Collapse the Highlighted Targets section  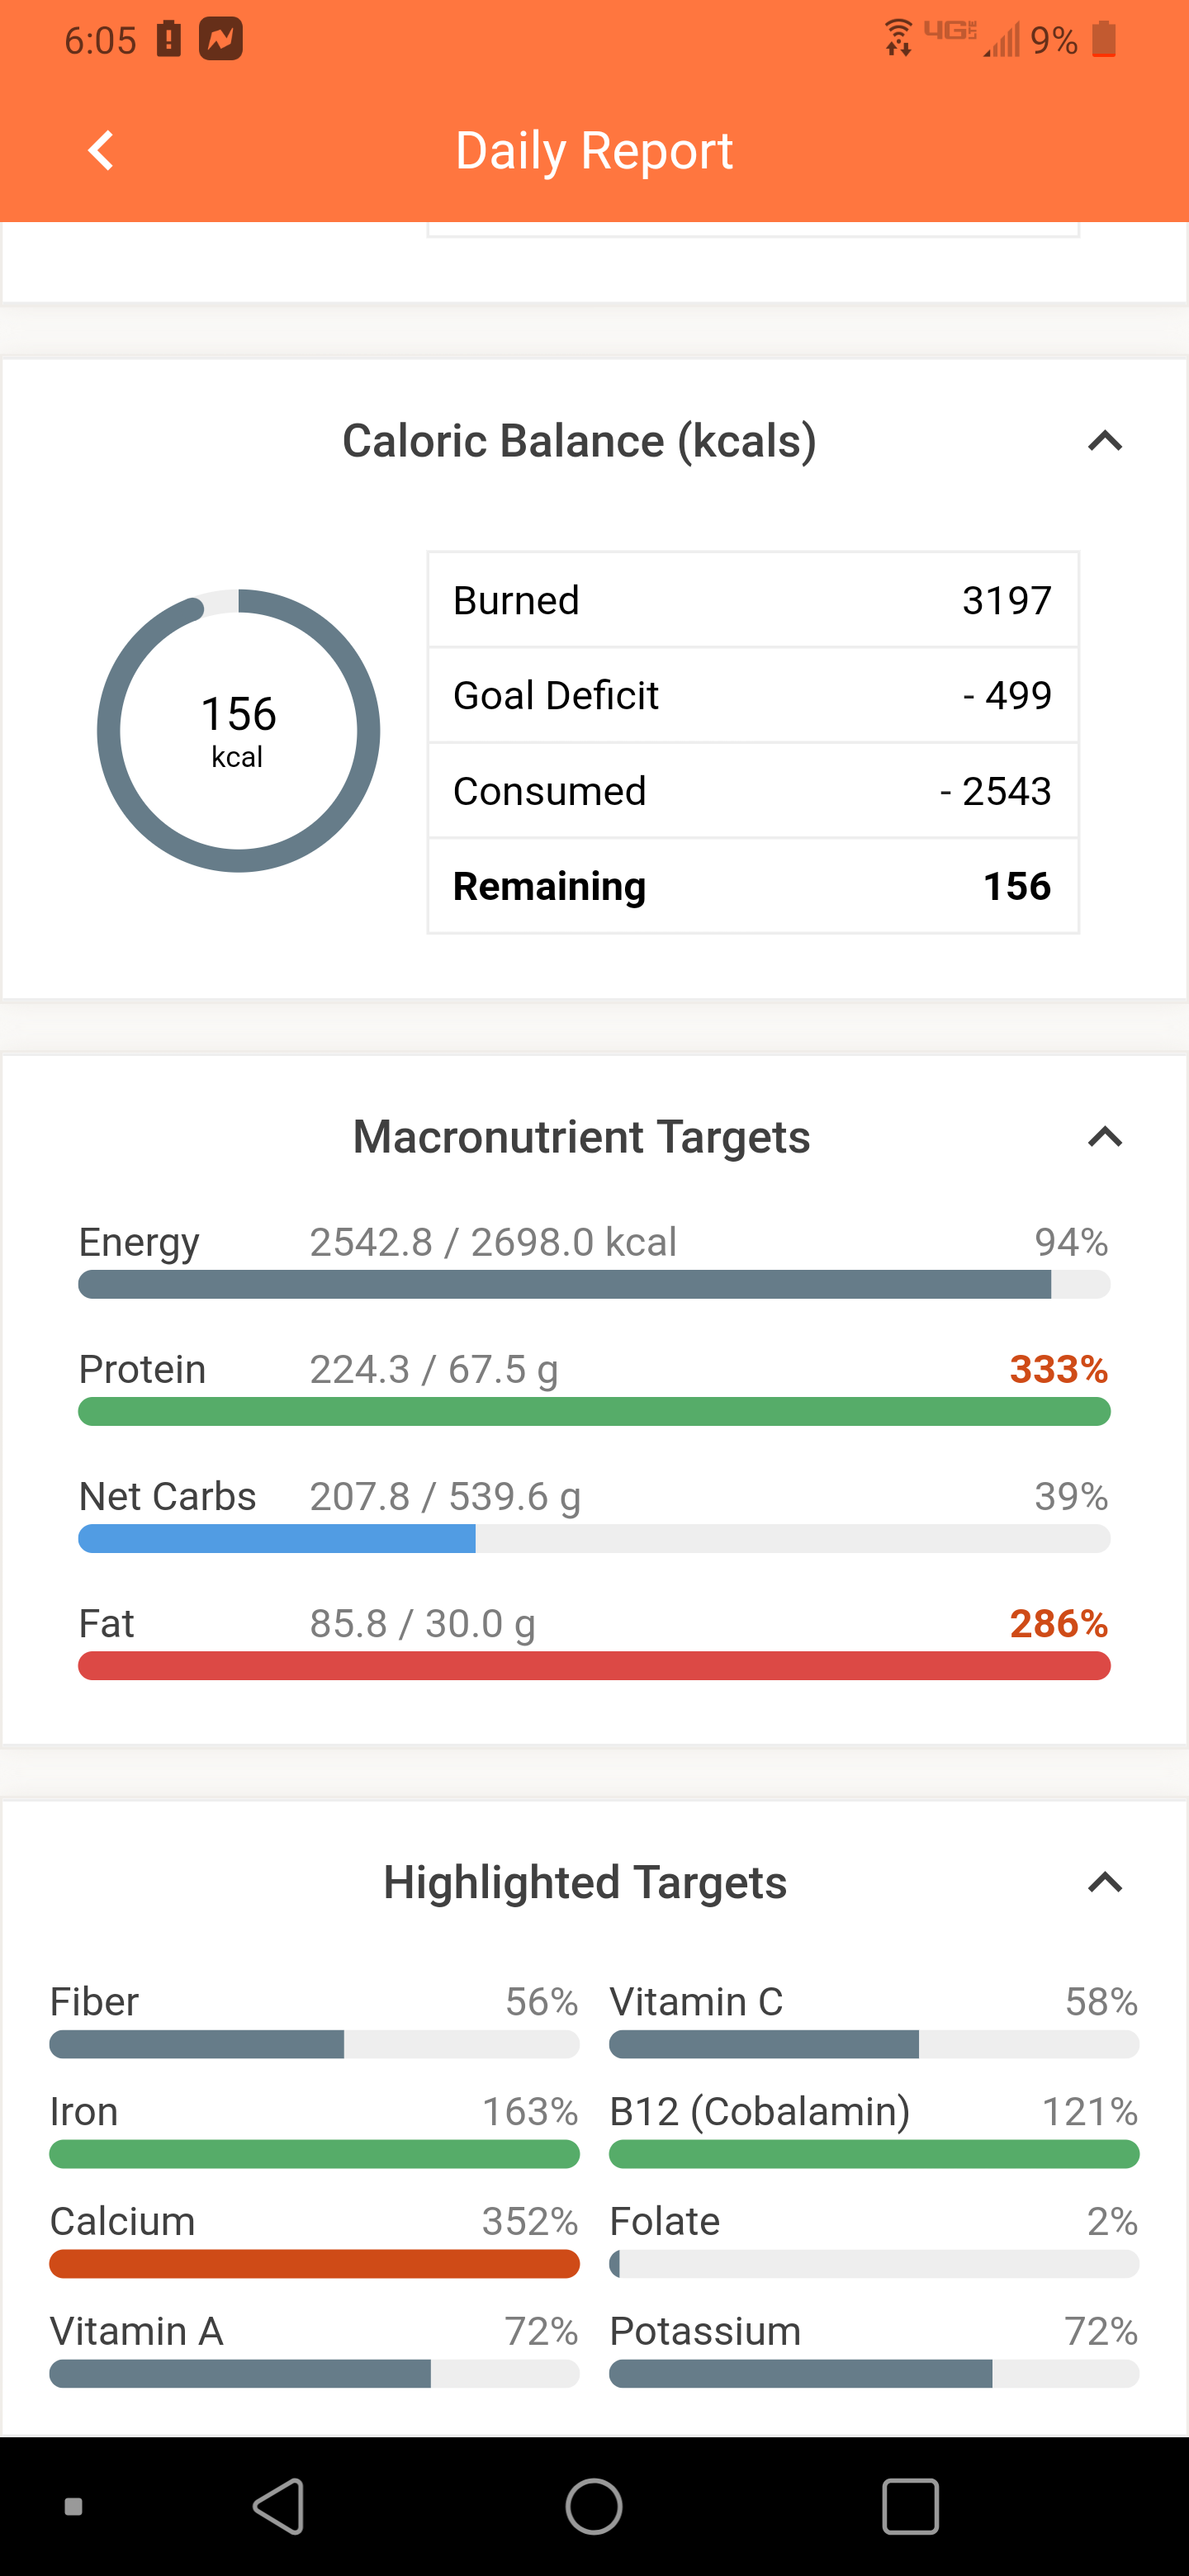[1104, 1883]
